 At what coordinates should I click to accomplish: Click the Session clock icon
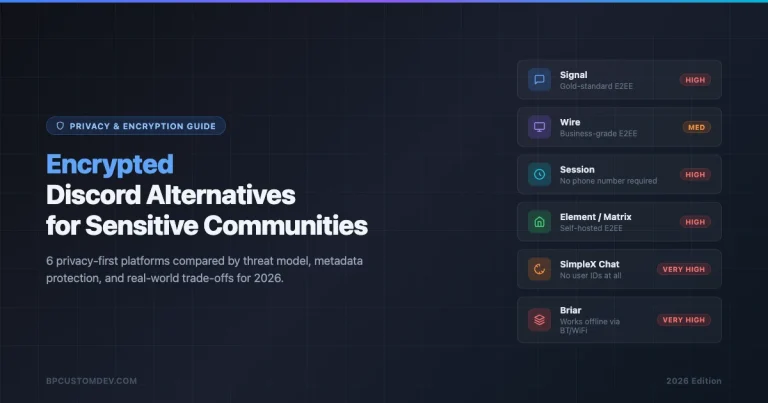click(x=539, y=174)
